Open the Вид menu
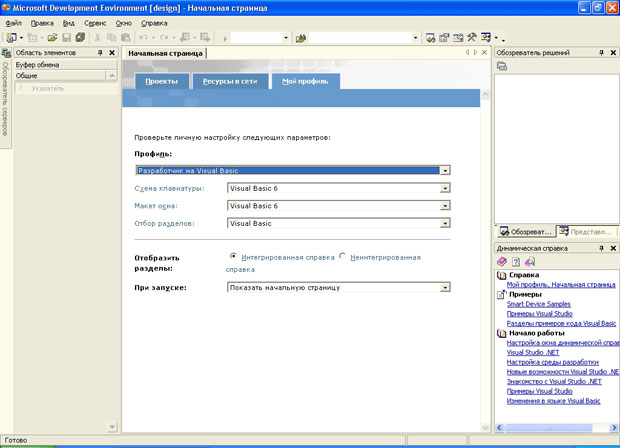The height and width of the screenshot is (448, 620). tap(69, 23)
